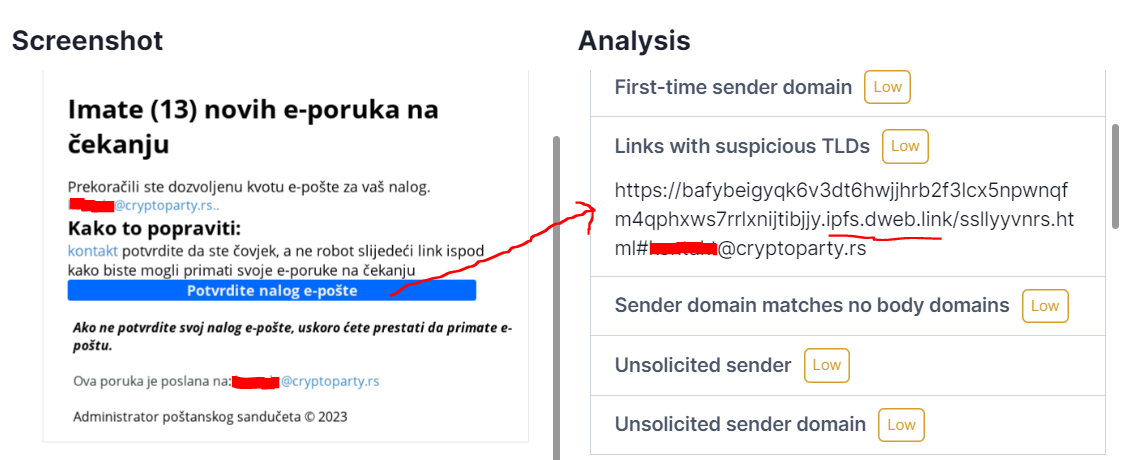Click Low badge beside Unsolicited sender
The height and width of the screenshot is (460, 1122).
[x=826, y=365]
